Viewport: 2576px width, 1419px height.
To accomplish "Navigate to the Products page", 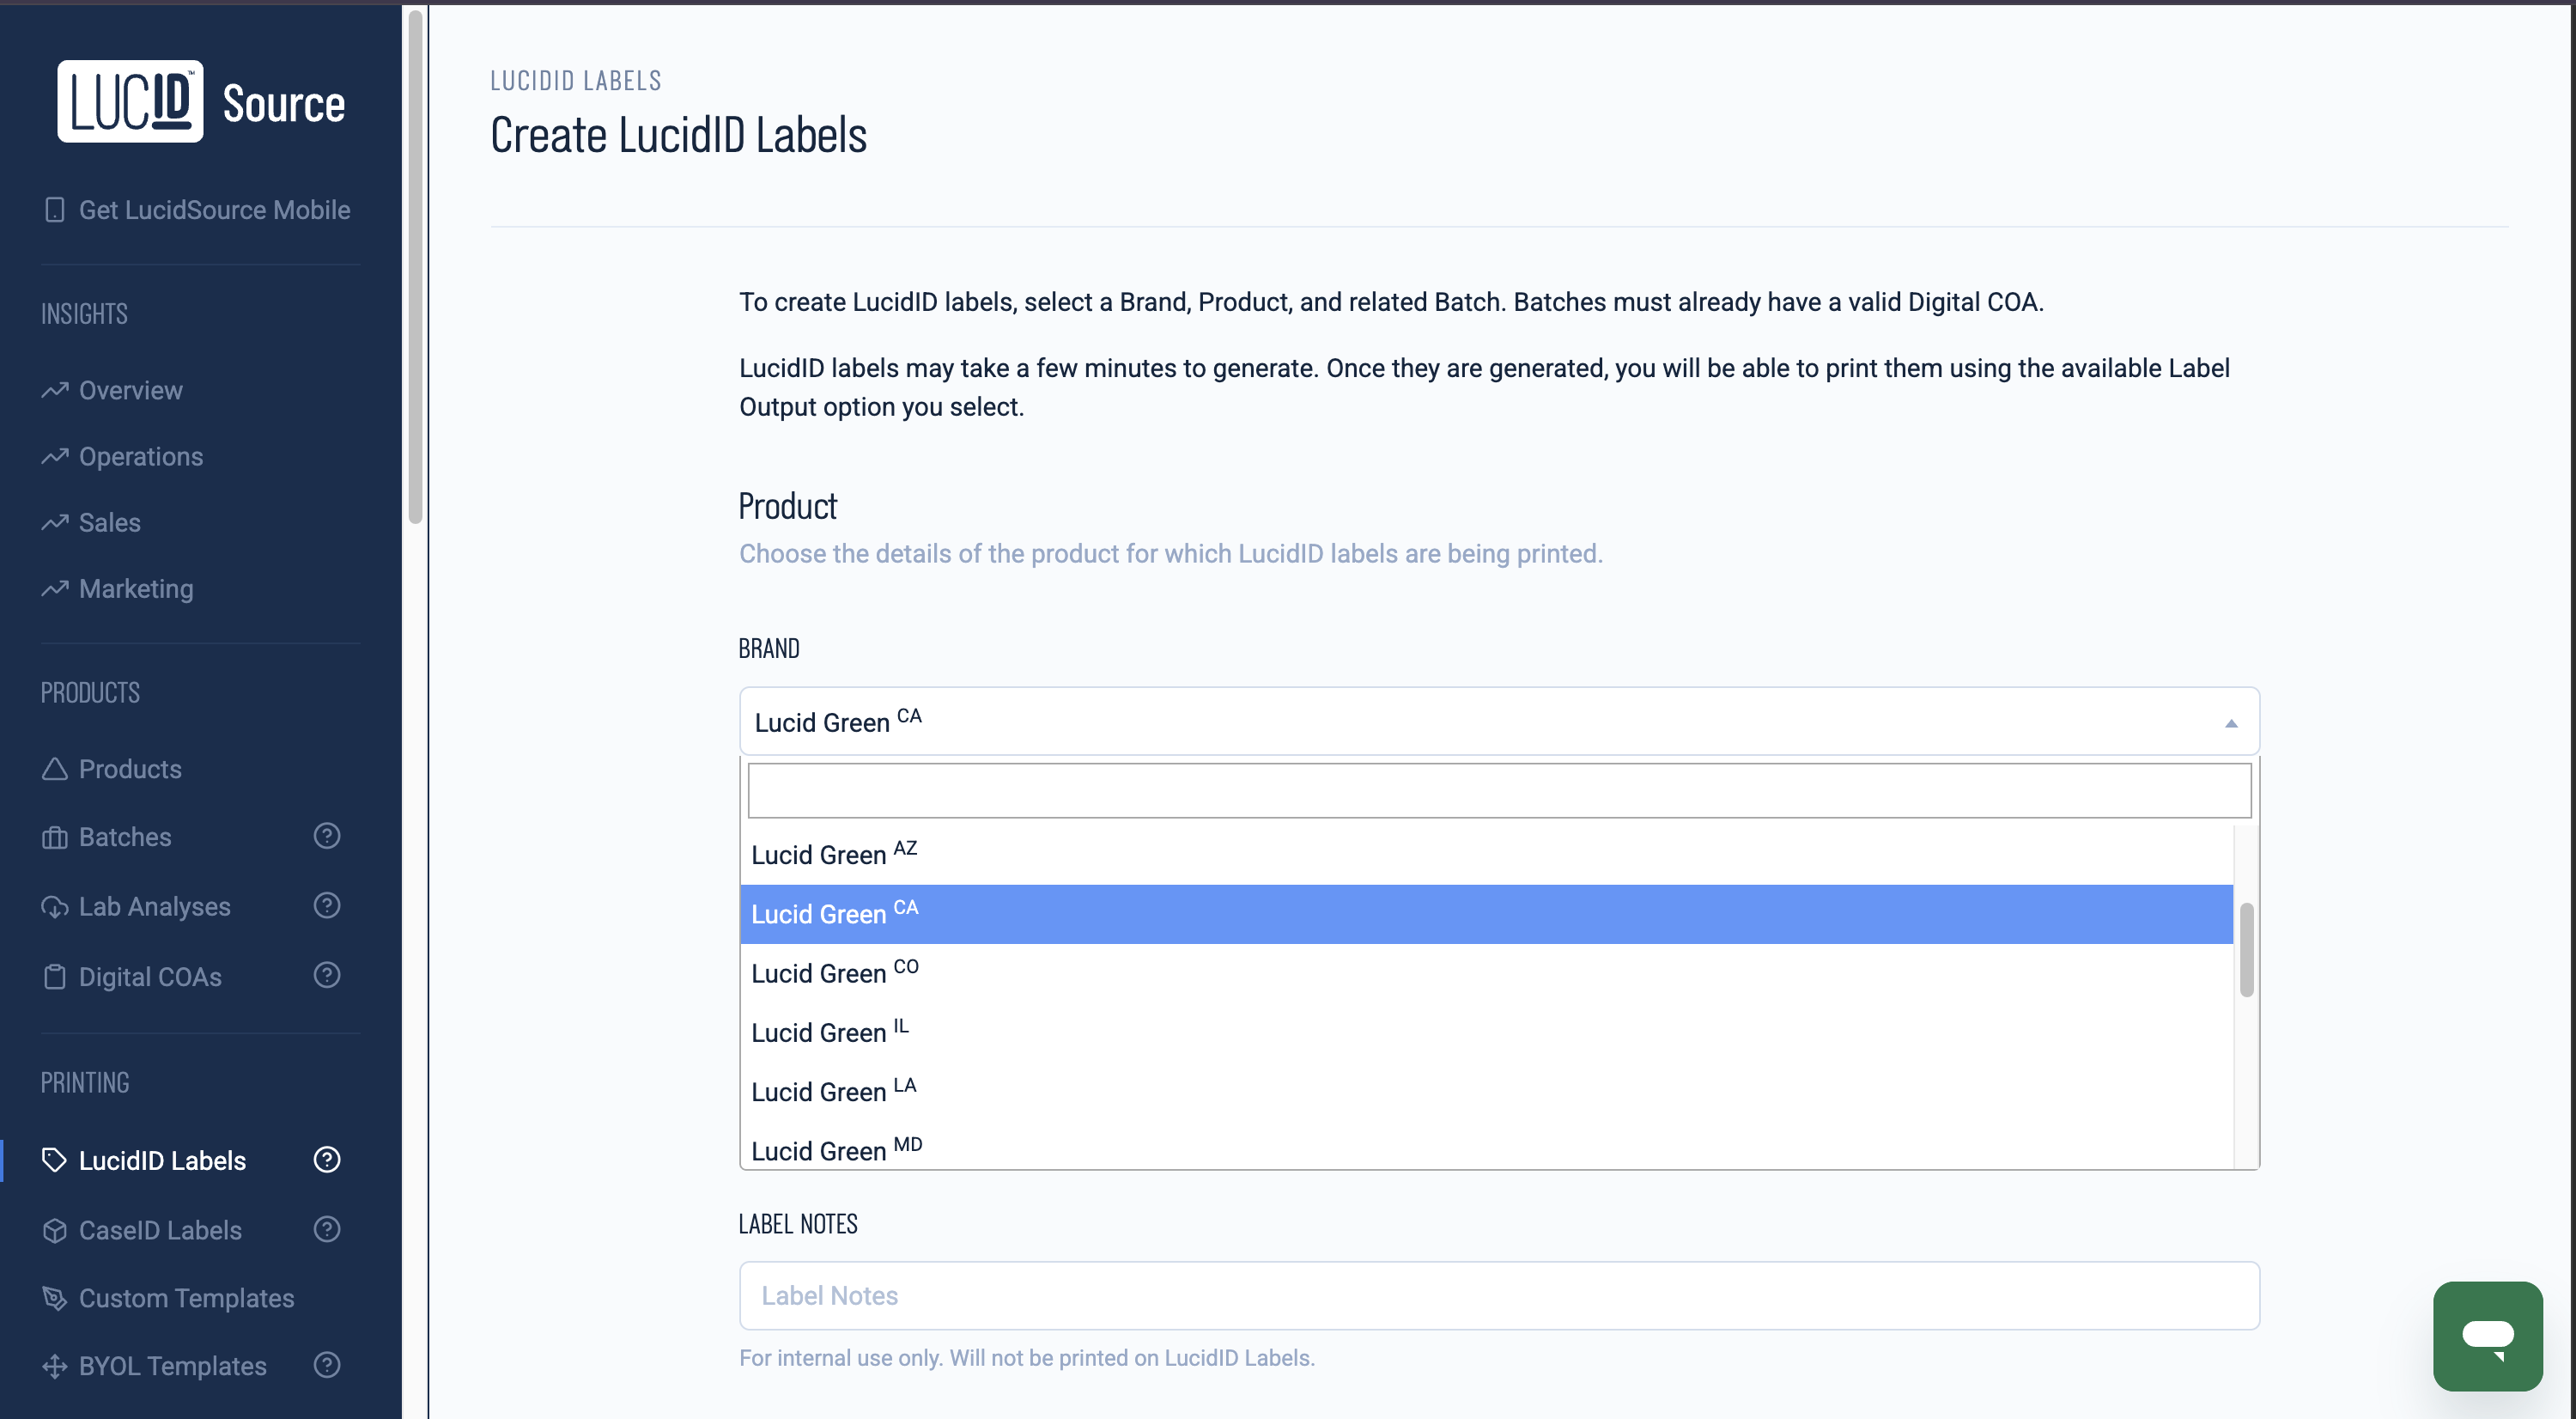I will [130, 769].
